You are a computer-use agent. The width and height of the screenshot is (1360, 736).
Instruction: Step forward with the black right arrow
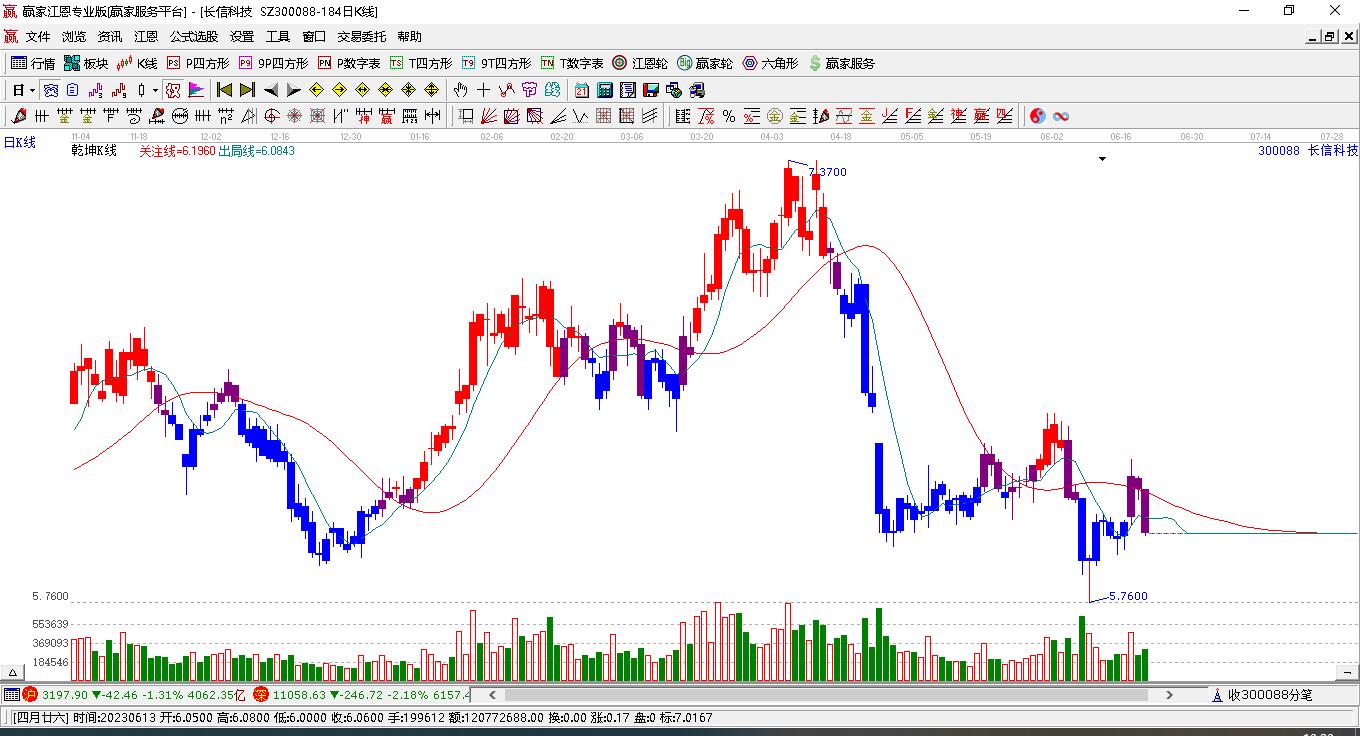pyautogui.click(x=293, y=90)
